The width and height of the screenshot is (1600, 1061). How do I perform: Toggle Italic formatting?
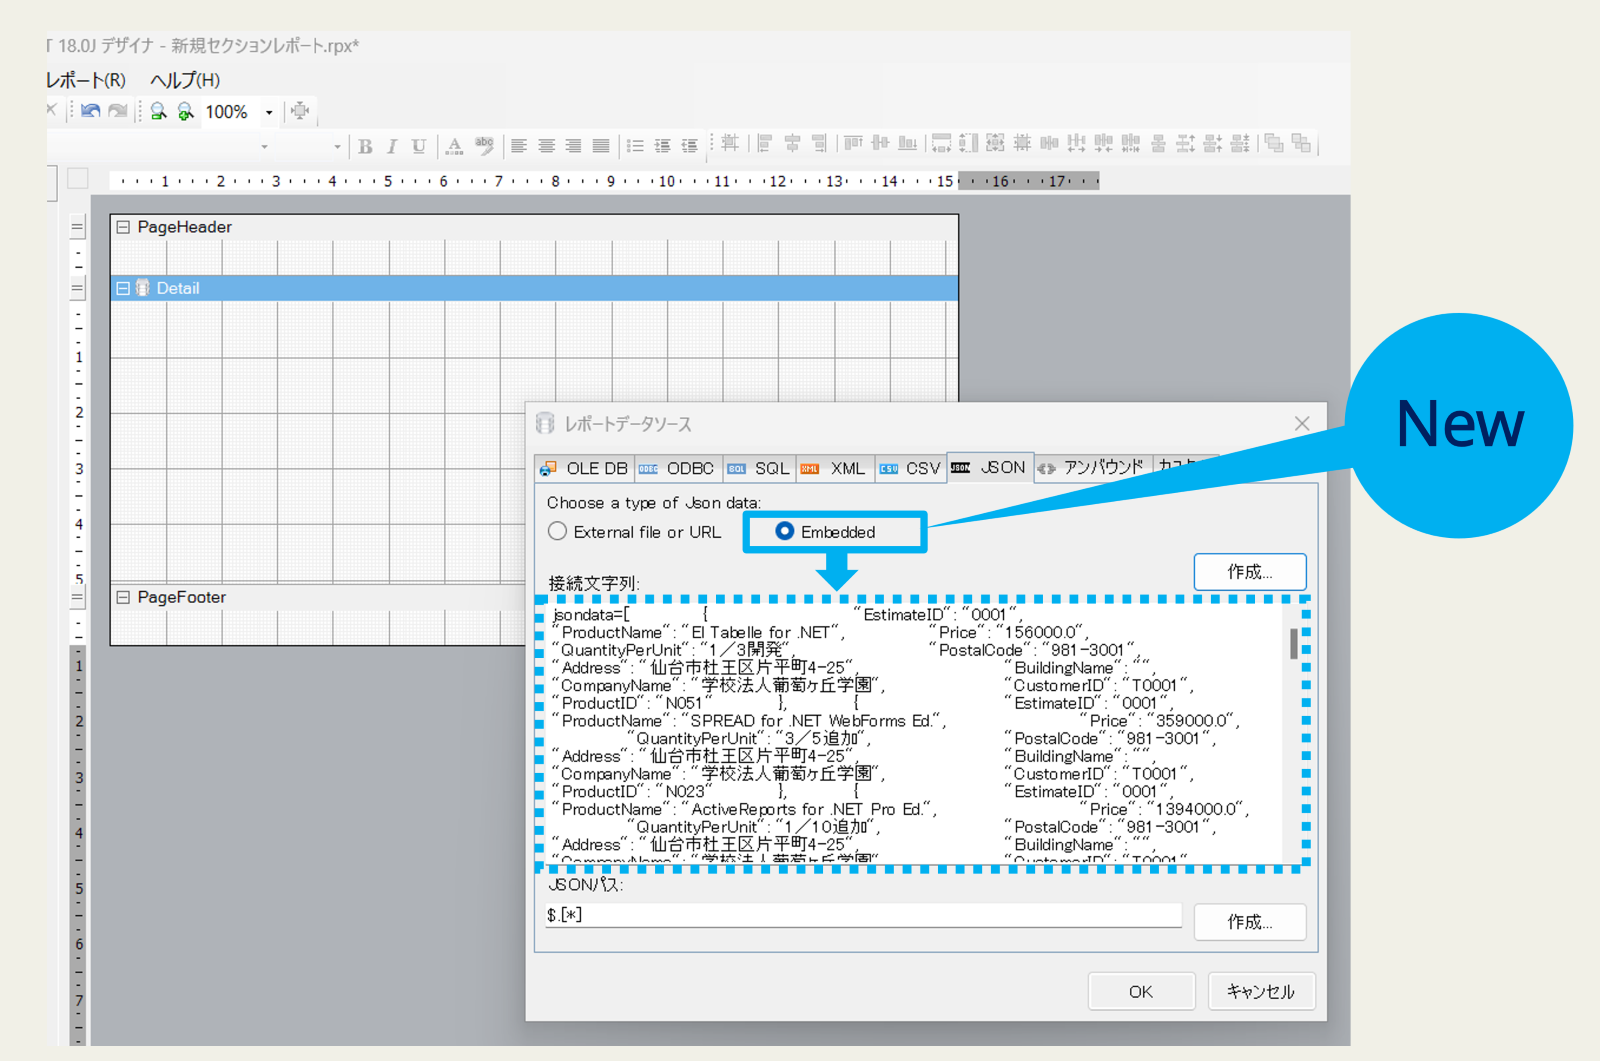point(392,146)
